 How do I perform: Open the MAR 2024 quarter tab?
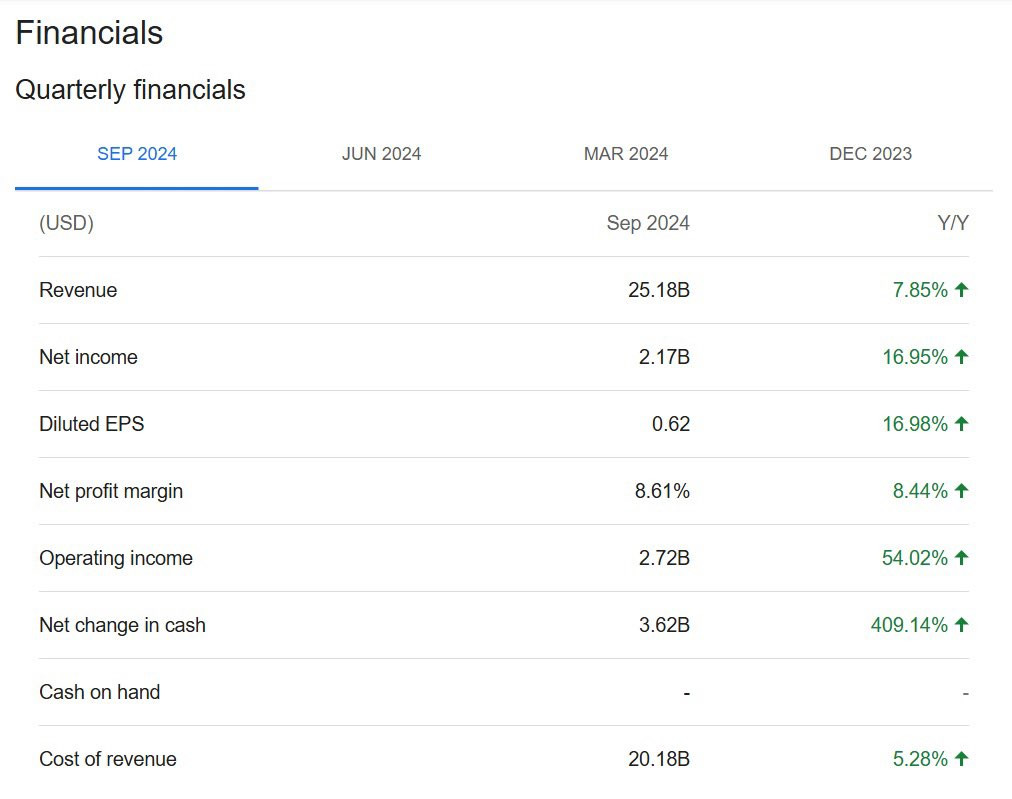pyautogui.click(x=625, y=154)
